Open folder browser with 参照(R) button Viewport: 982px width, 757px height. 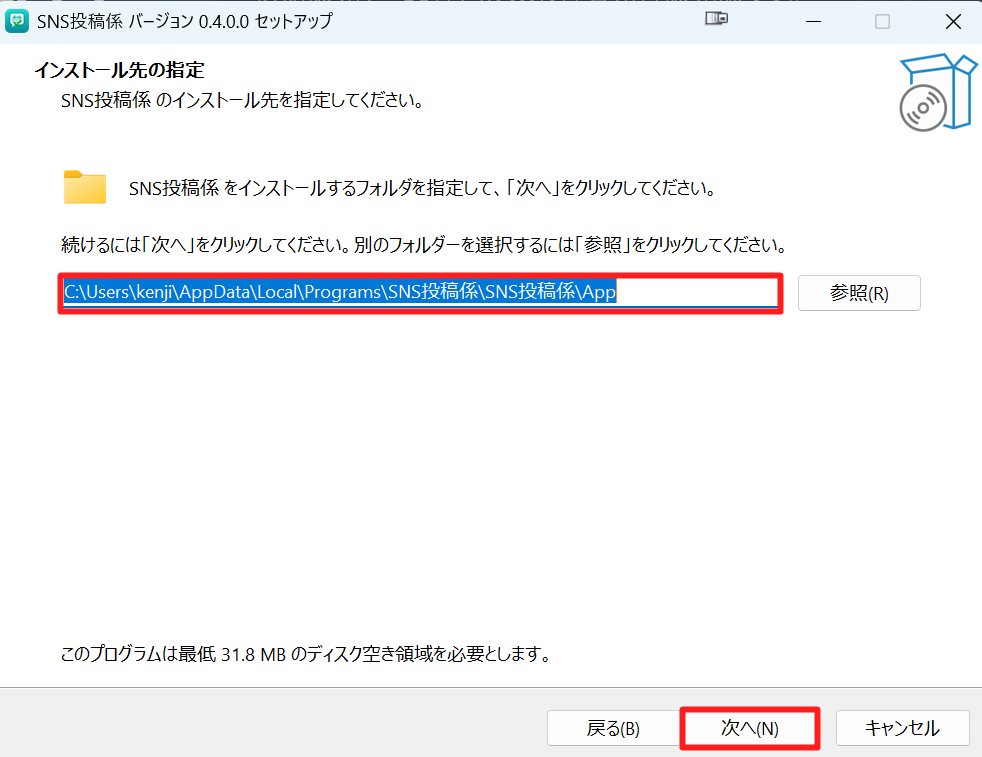[x=859, y=293]
